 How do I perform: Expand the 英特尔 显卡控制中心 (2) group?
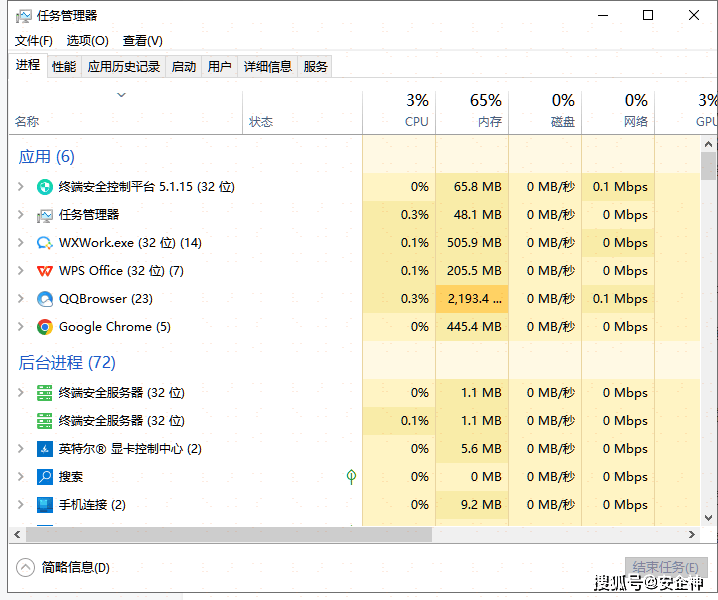(x=21, y=448)
